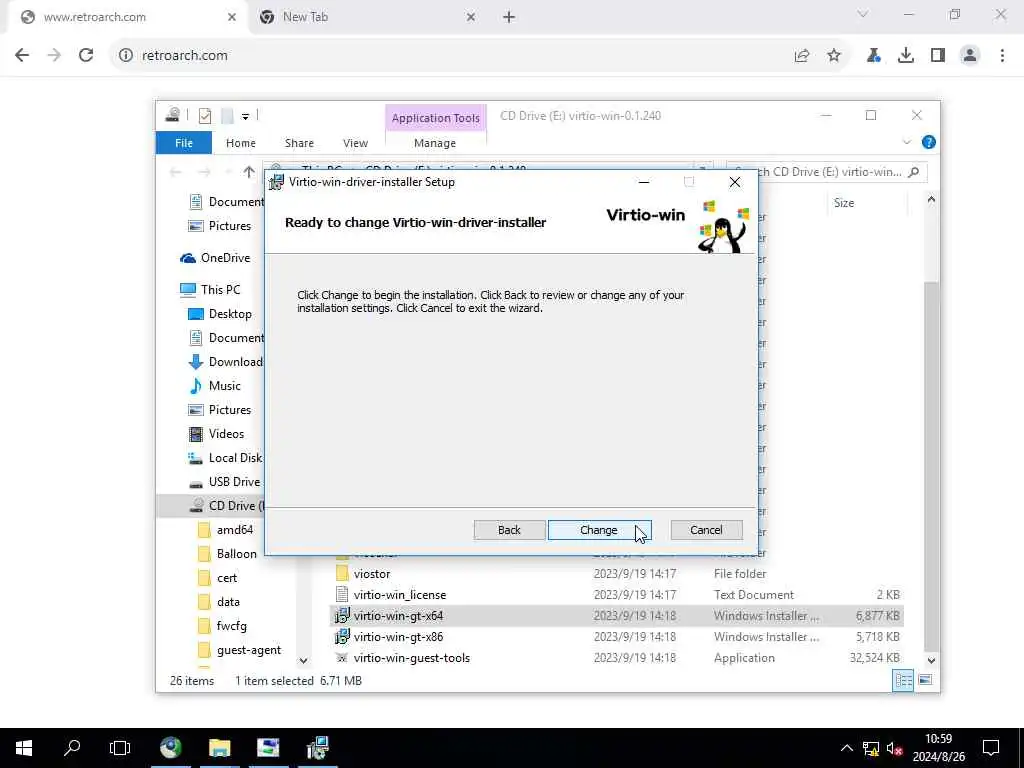Go up one folder level in Explorer

(249, 172)
